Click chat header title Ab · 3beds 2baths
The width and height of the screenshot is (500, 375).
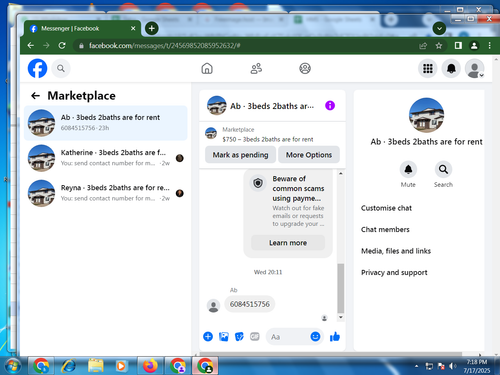click(272, 106)
